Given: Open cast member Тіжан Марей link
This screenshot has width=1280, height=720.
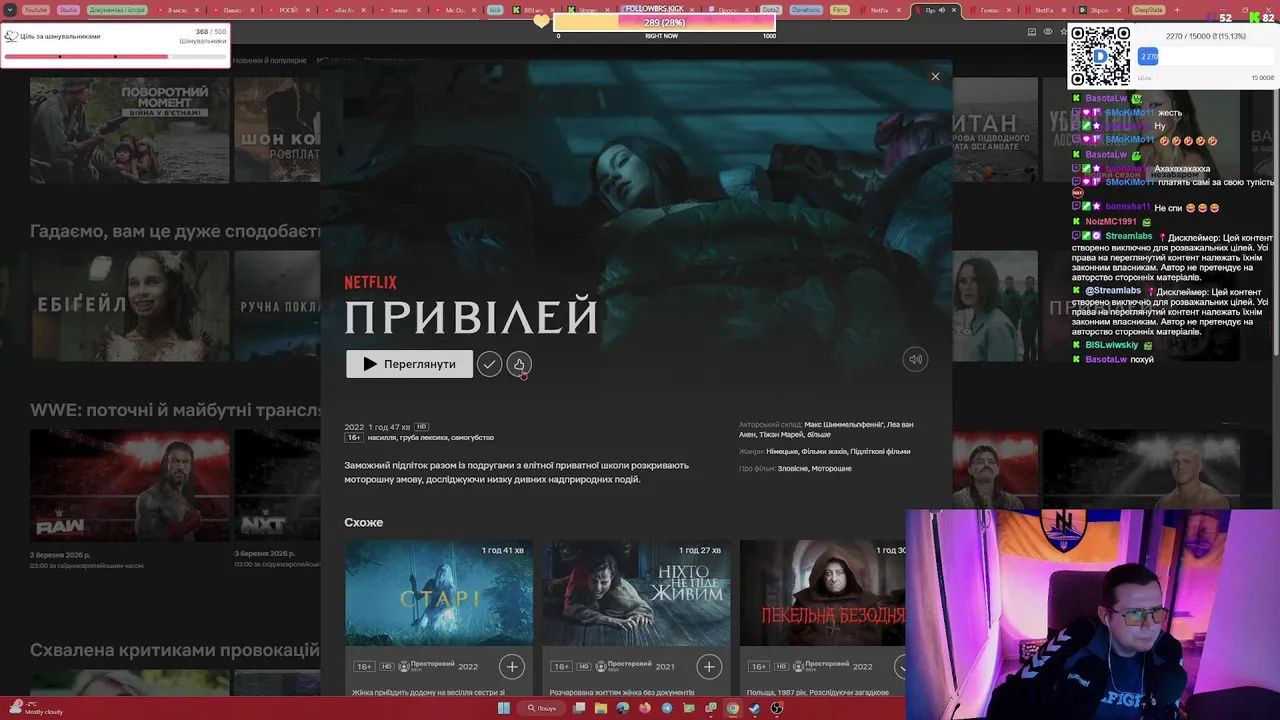Looking at the screenshot, I should tap(782, 434).
